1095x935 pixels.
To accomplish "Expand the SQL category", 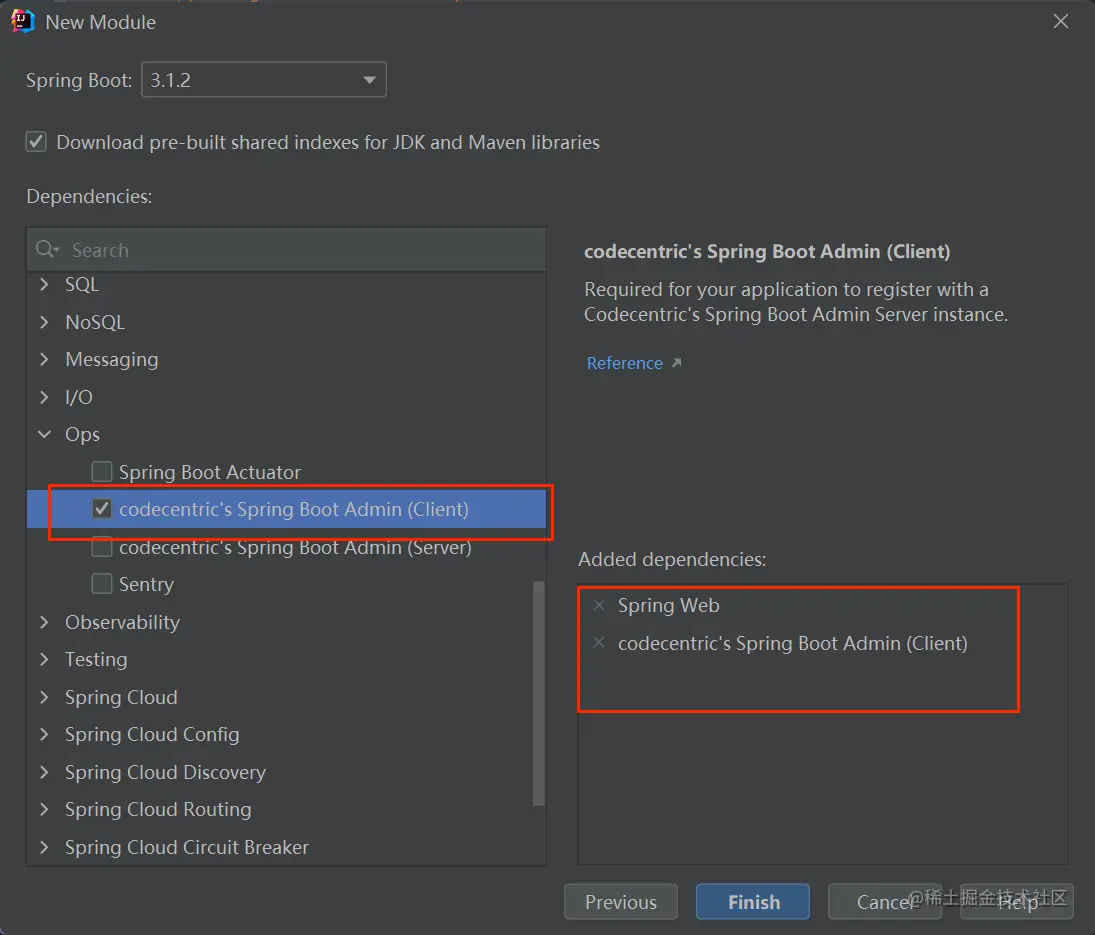I will point(44,284).
